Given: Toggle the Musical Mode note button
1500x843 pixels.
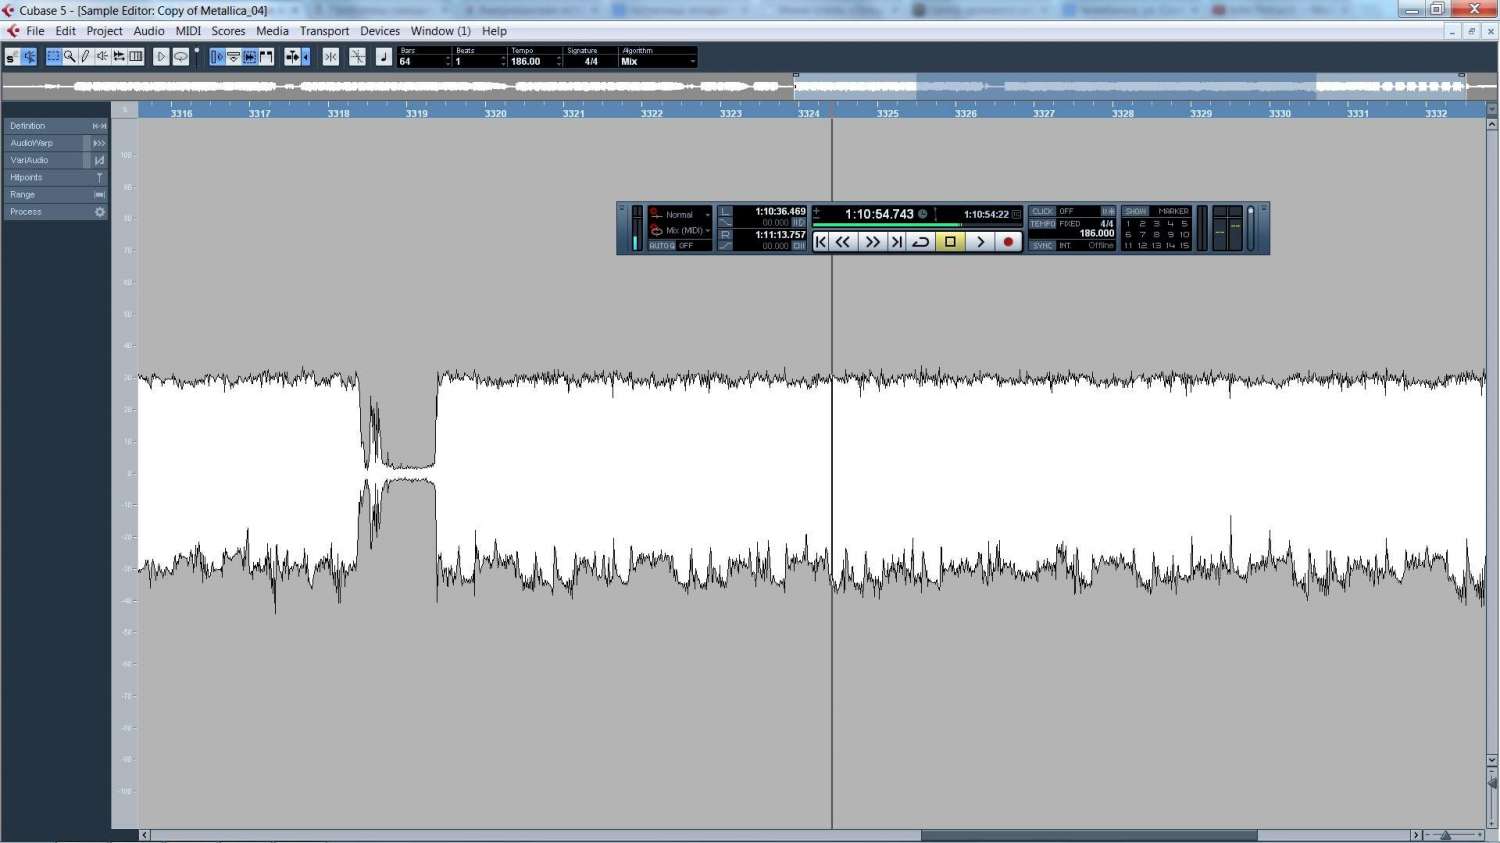Looking at the screenshot, I should (x=384, y=57).
